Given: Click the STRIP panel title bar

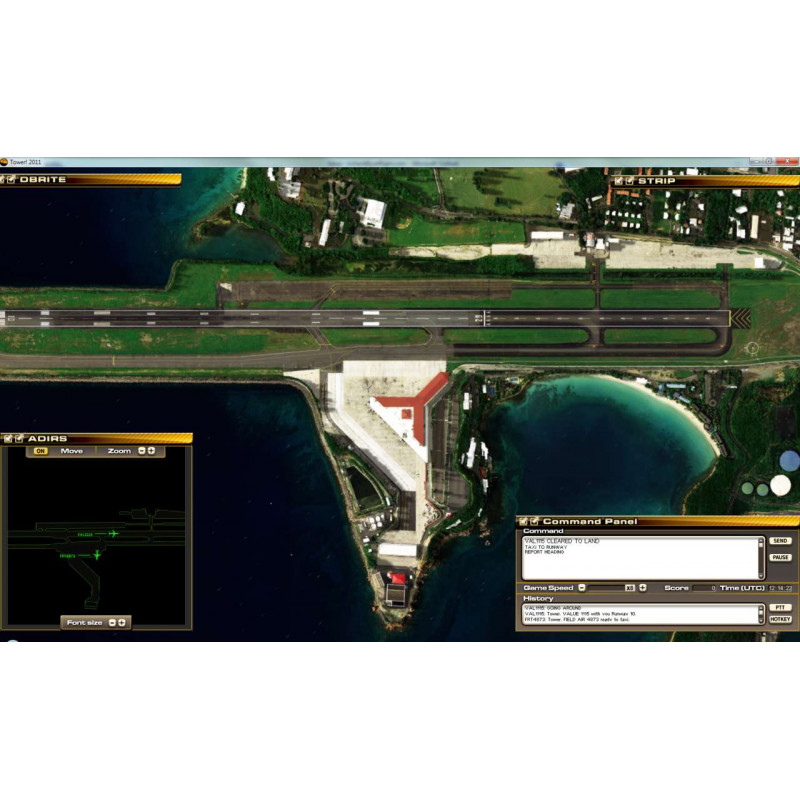Looking at the screenshot, I should pyautogui.click(x=705, y=181).
